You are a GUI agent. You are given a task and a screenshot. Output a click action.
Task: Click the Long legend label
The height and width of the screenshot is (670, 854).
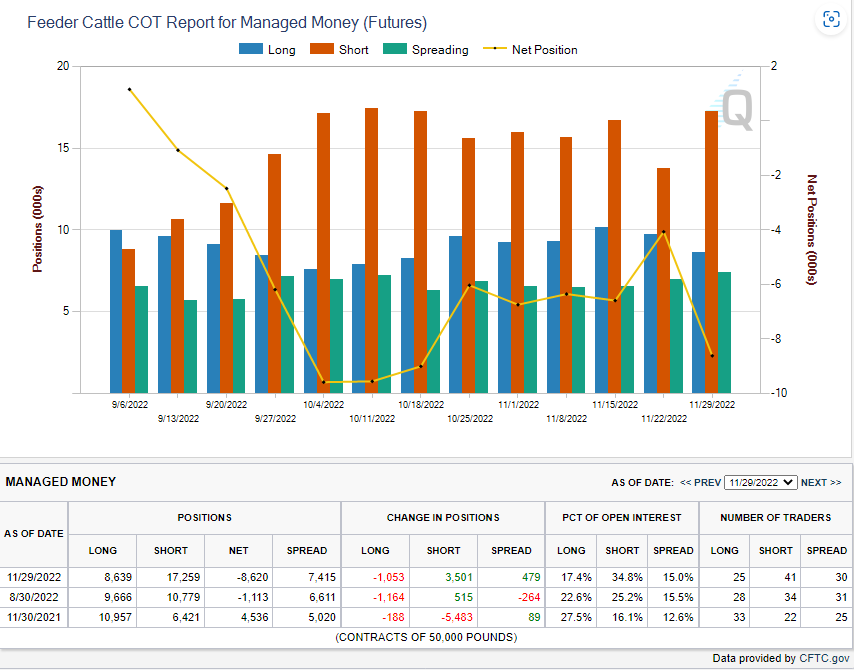click(x=282, y=50)
